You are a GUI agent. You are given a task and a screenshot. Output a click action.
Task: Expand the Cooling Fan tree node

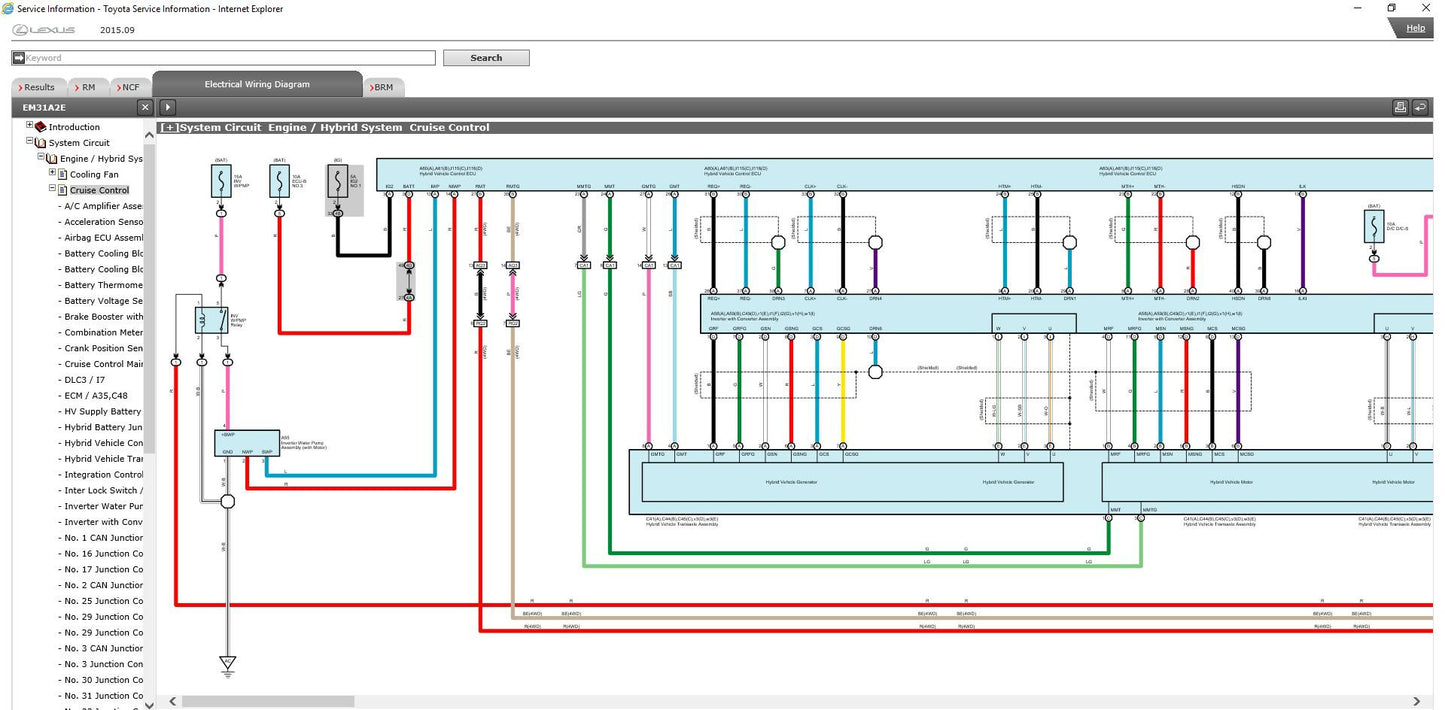coord(52,173)
